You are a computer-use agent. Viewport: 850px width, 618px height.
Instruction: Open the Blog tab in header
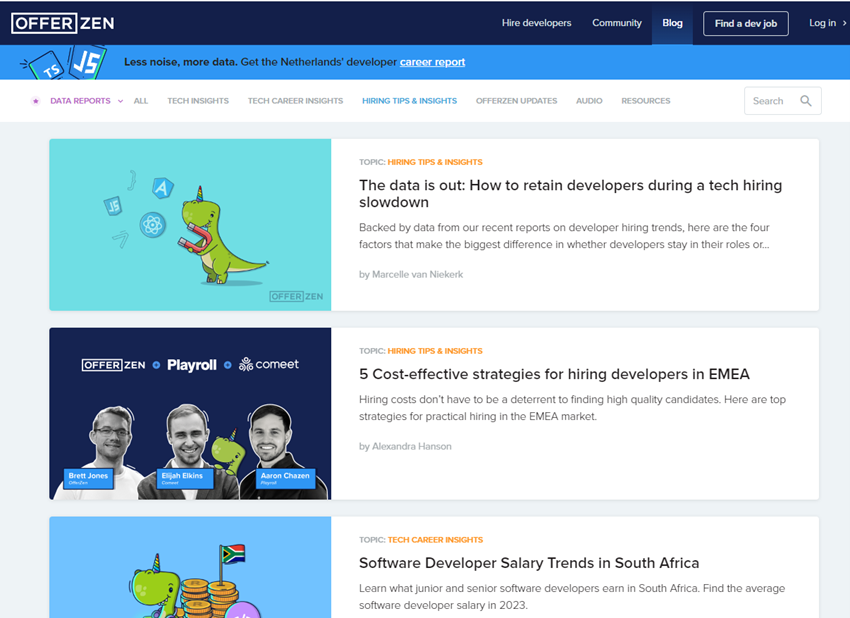click(x=672, y=23)
